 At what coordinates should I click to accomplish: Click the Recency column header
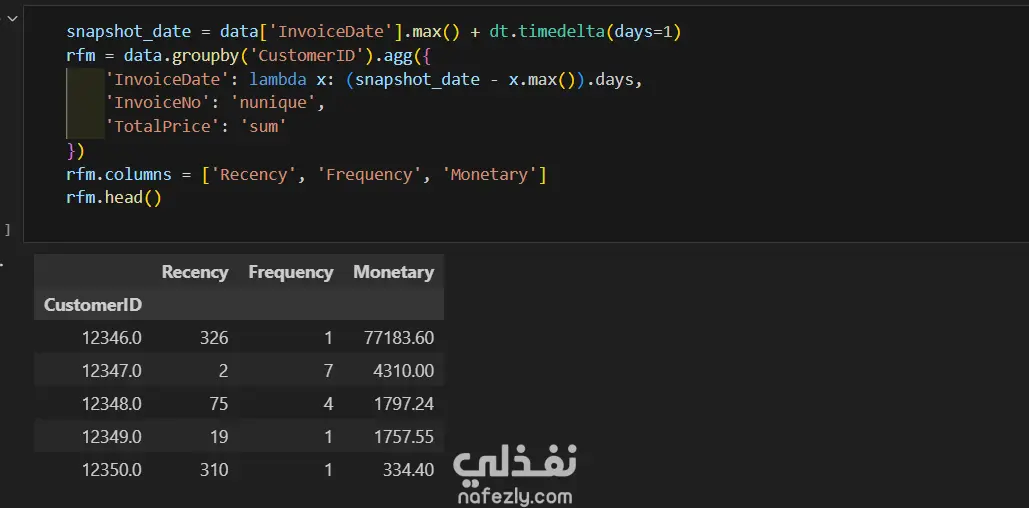[x=195, y=272]
